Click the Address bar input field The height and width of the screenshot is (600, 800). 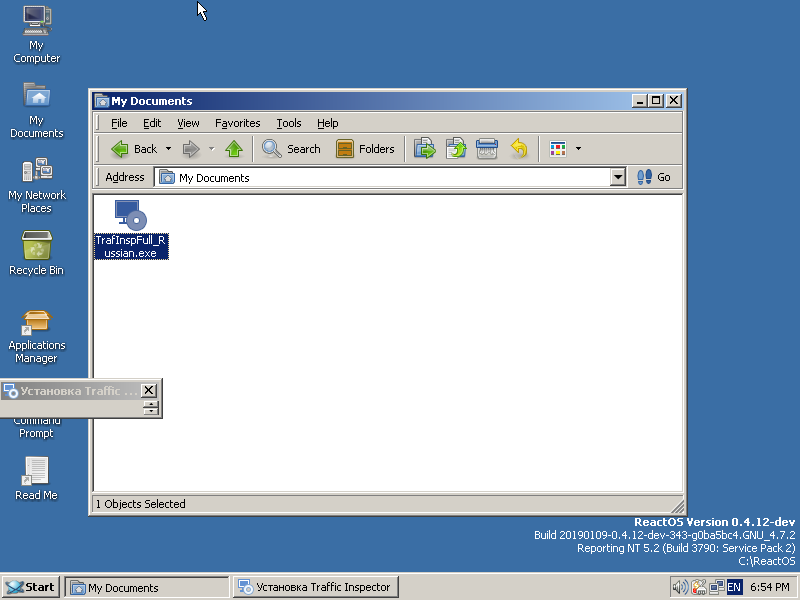click(x=390, y=178)
